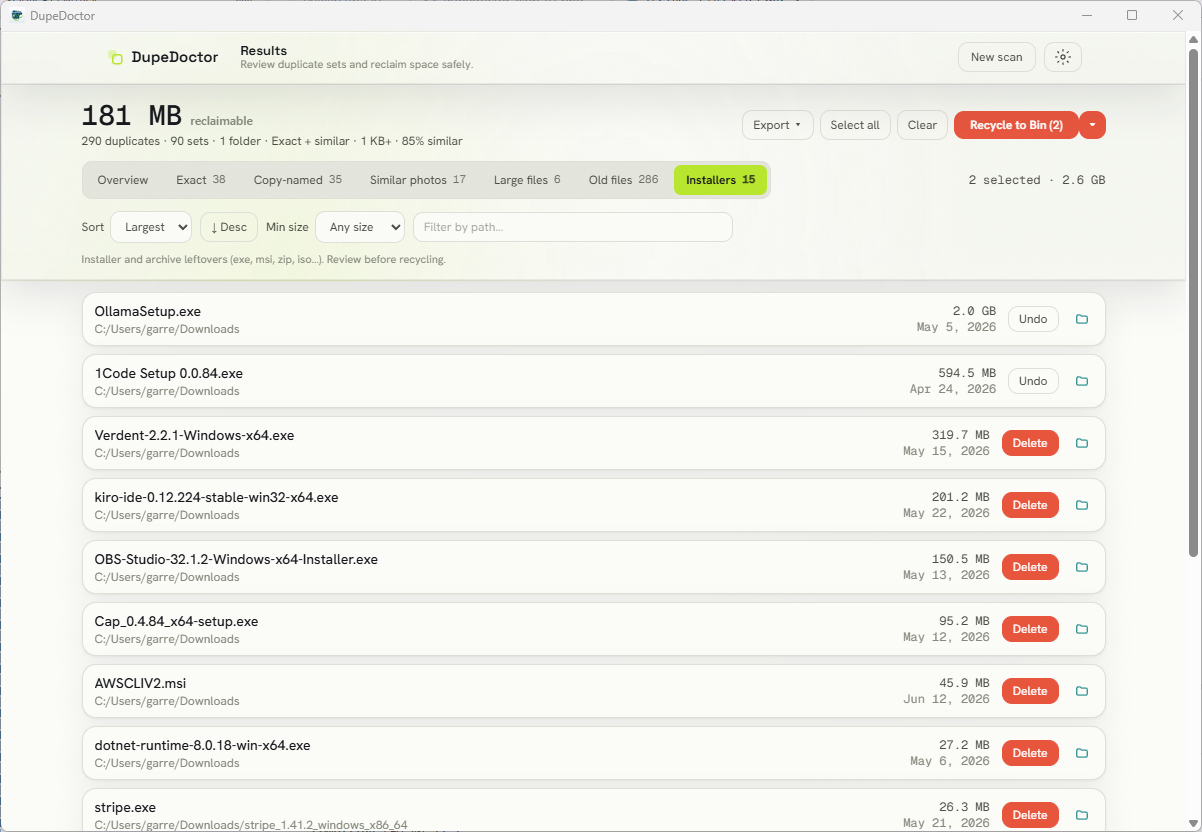
Task: Toggle theme with the sun icon
Action: coord(1063,57)
